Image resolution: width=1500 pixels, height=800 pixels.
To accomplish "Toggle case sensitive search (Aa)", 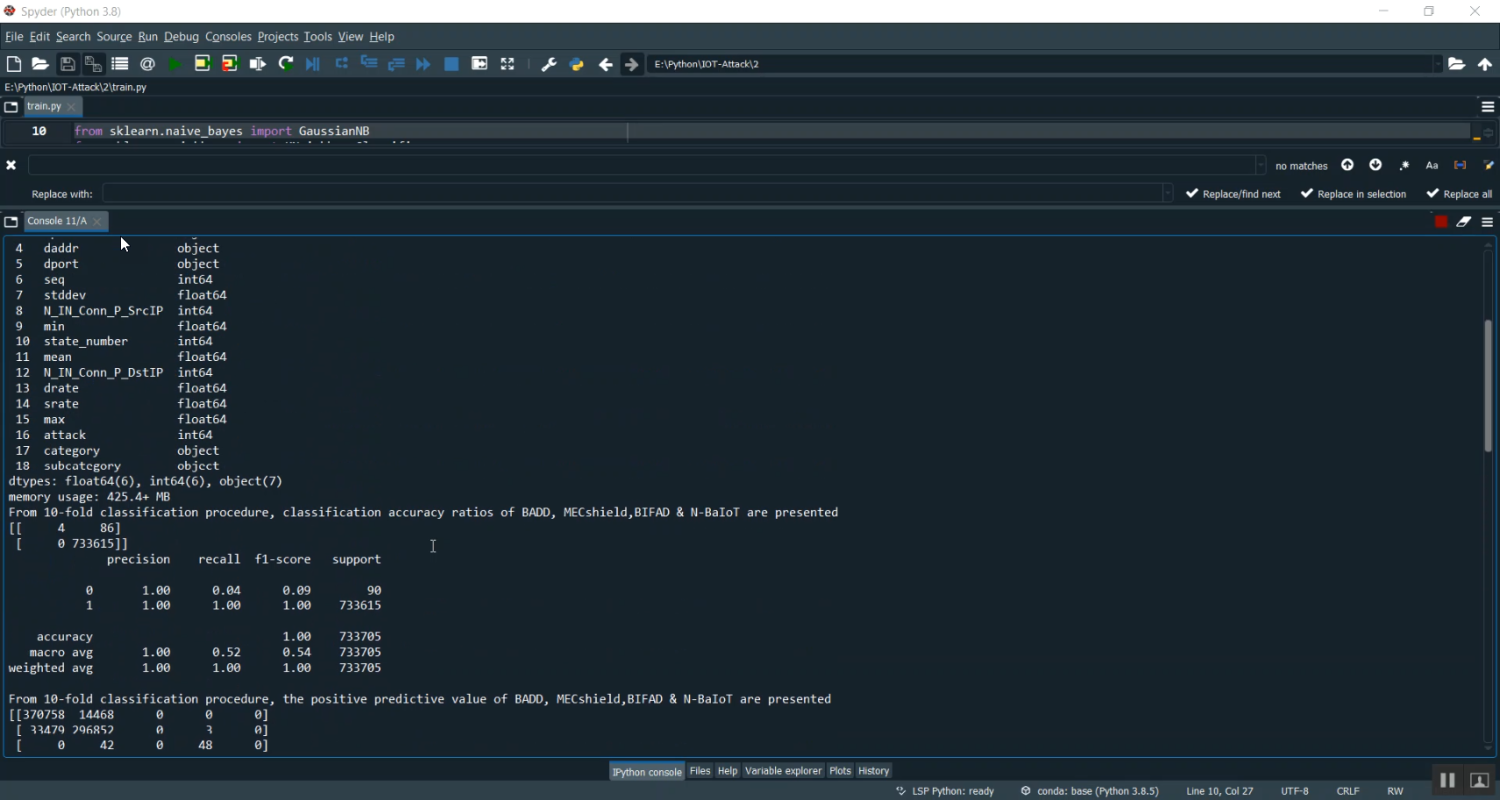I will coord(1432,165).
